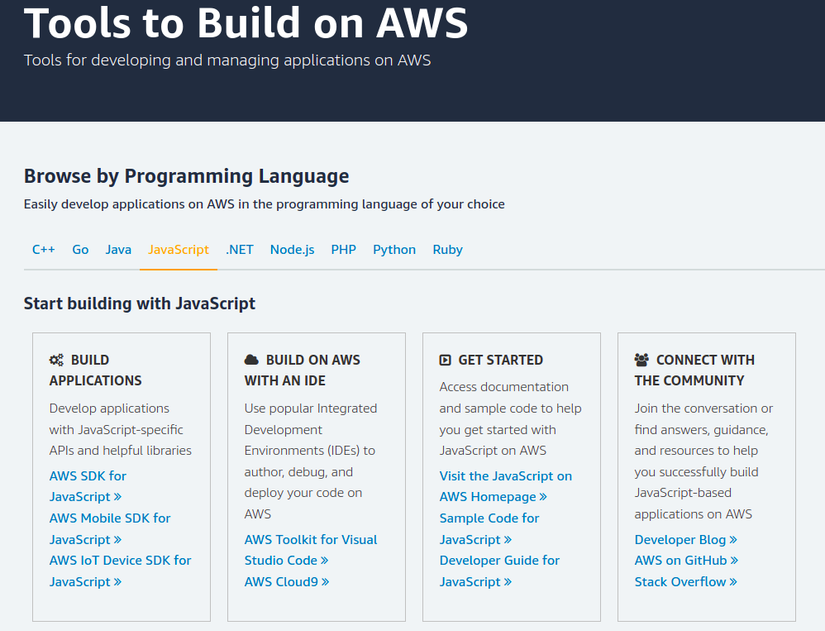
Task: Open the Stack Overflow community link
Action: coord(685,582)
